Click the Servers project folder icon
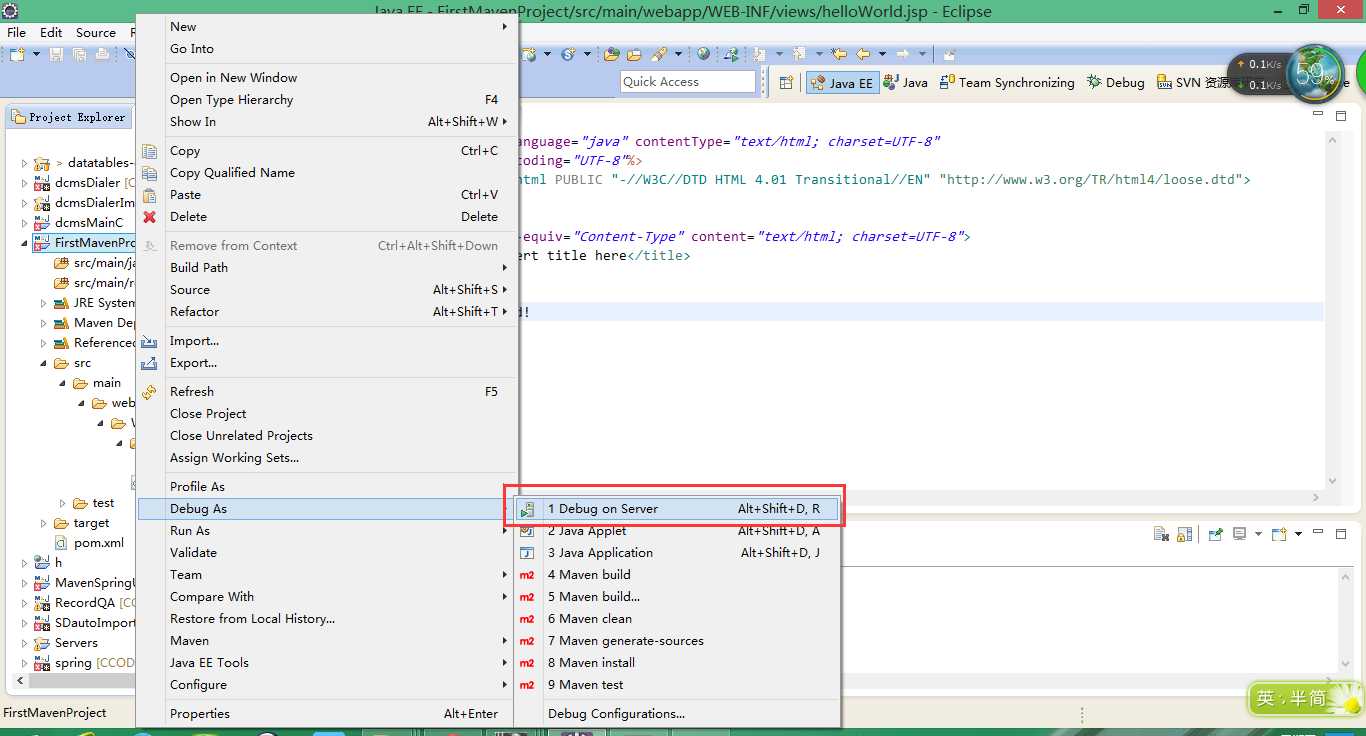The image size is (1366, 736). (x=42, y=643)
